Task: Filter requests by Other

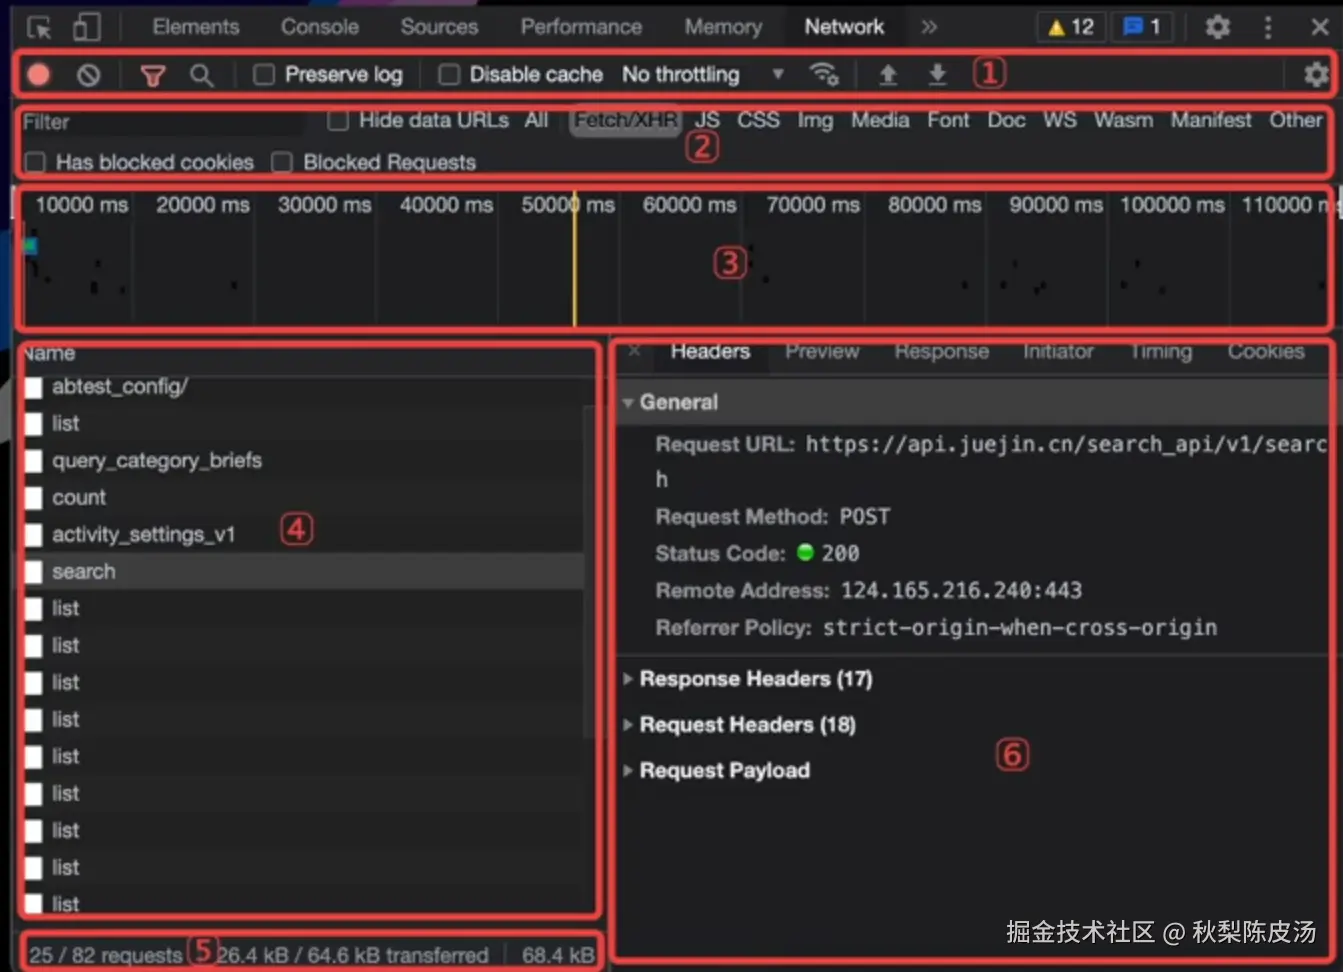Action: click(1296, 120)
